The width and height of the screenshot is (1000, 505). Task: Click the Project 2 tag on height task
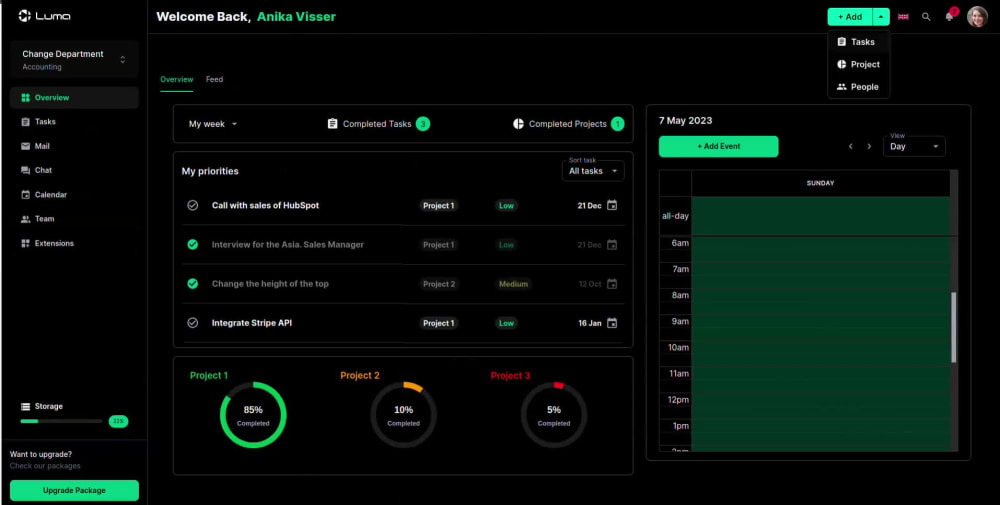tap(439, 284)
